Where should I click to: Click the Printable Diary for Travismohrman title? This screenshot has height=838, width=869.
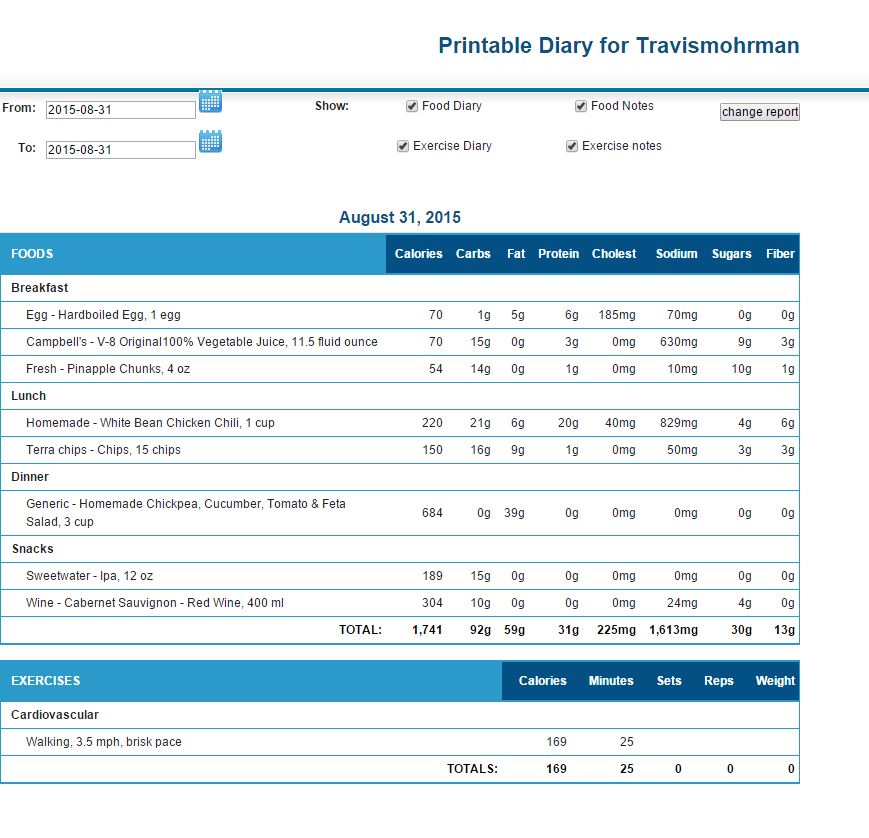(x=618, y=46)
